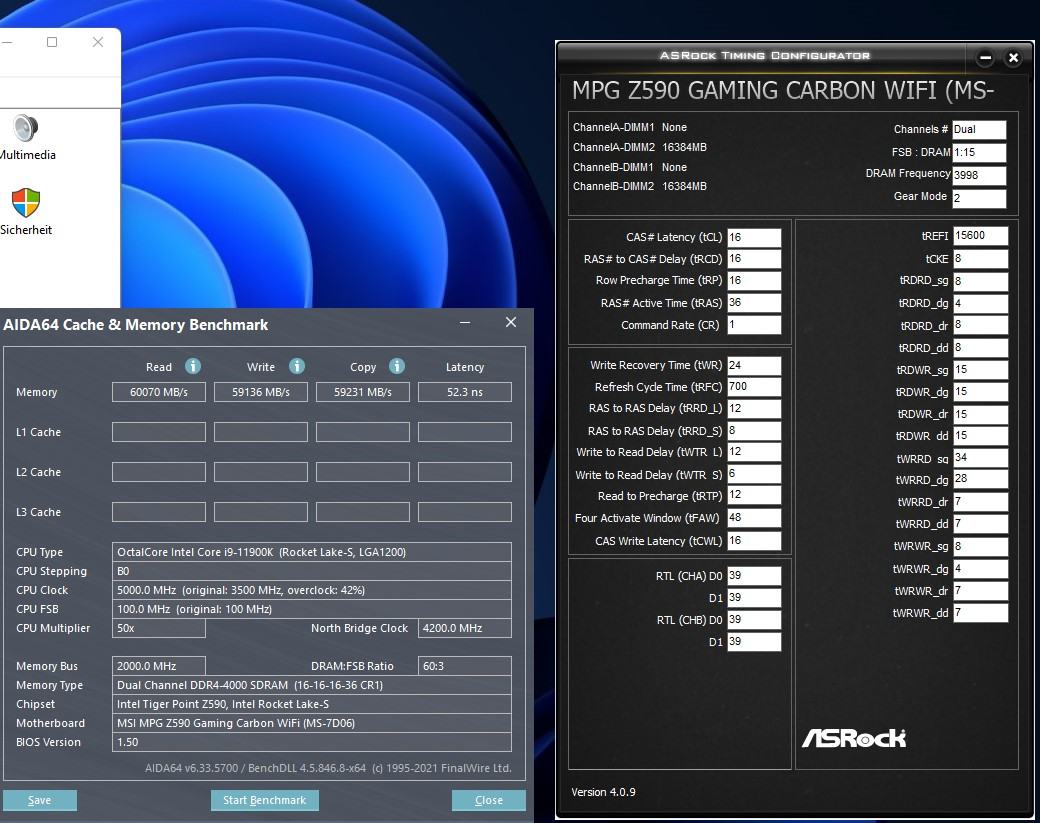Click the DRAM:FSB Ratio 60:3 field
Image resolution: width=1040 pixels, height=823 pixels.
[465, 666]
